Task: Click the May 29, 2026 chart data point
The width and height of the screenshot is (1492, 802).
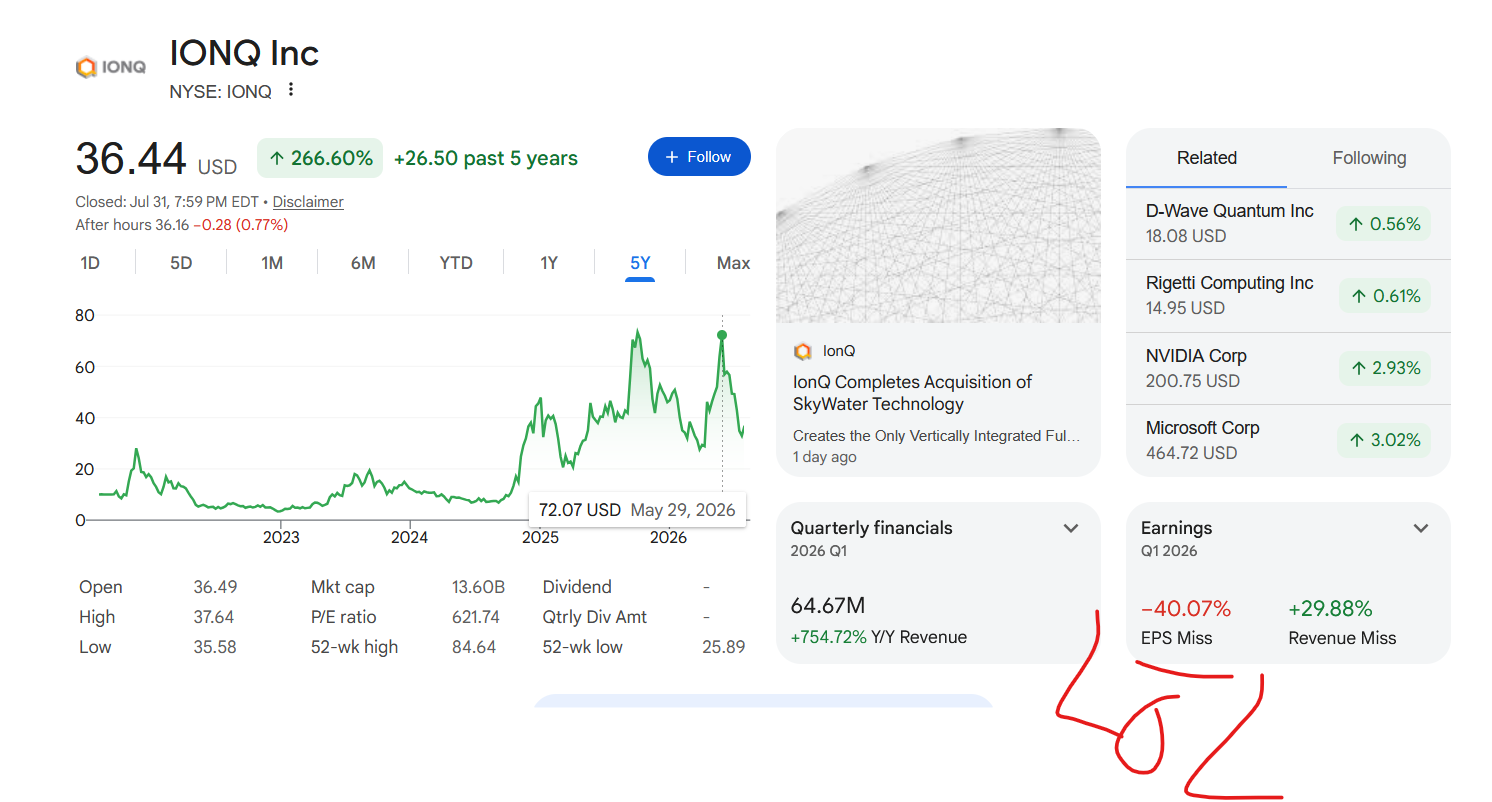Action: coord(722,335)
